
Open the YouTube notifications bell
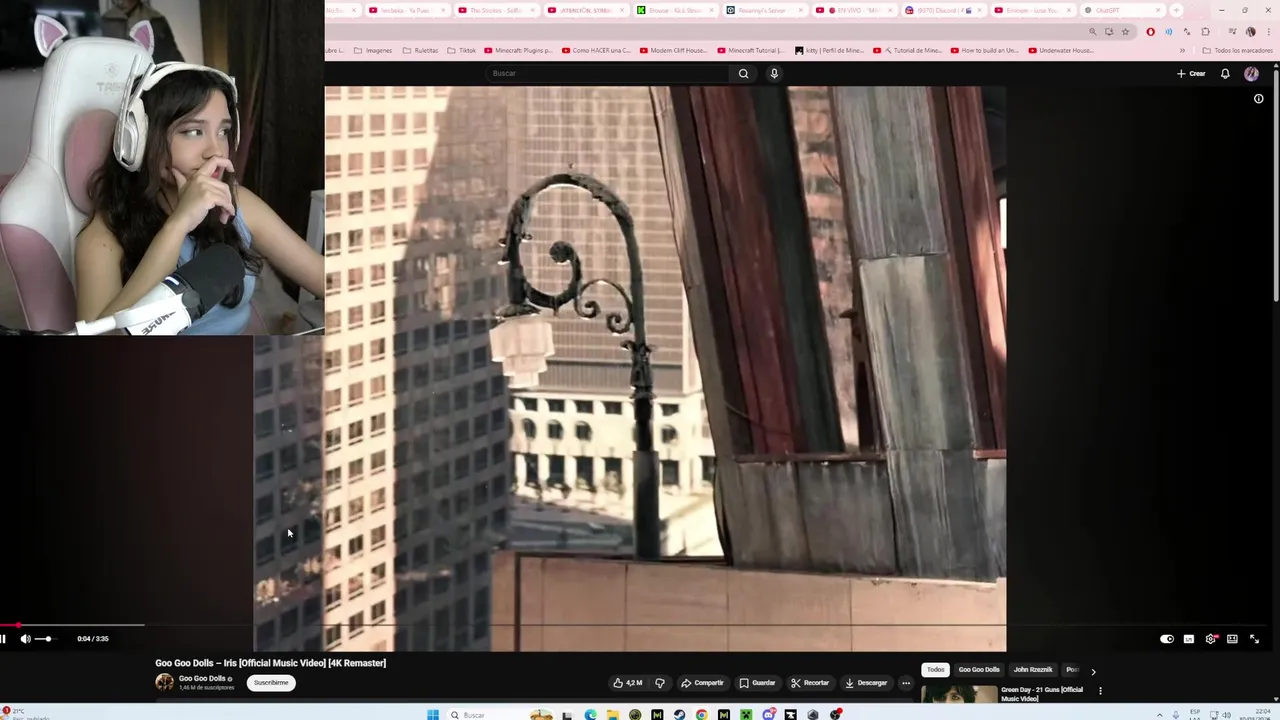click(1225, 73)
